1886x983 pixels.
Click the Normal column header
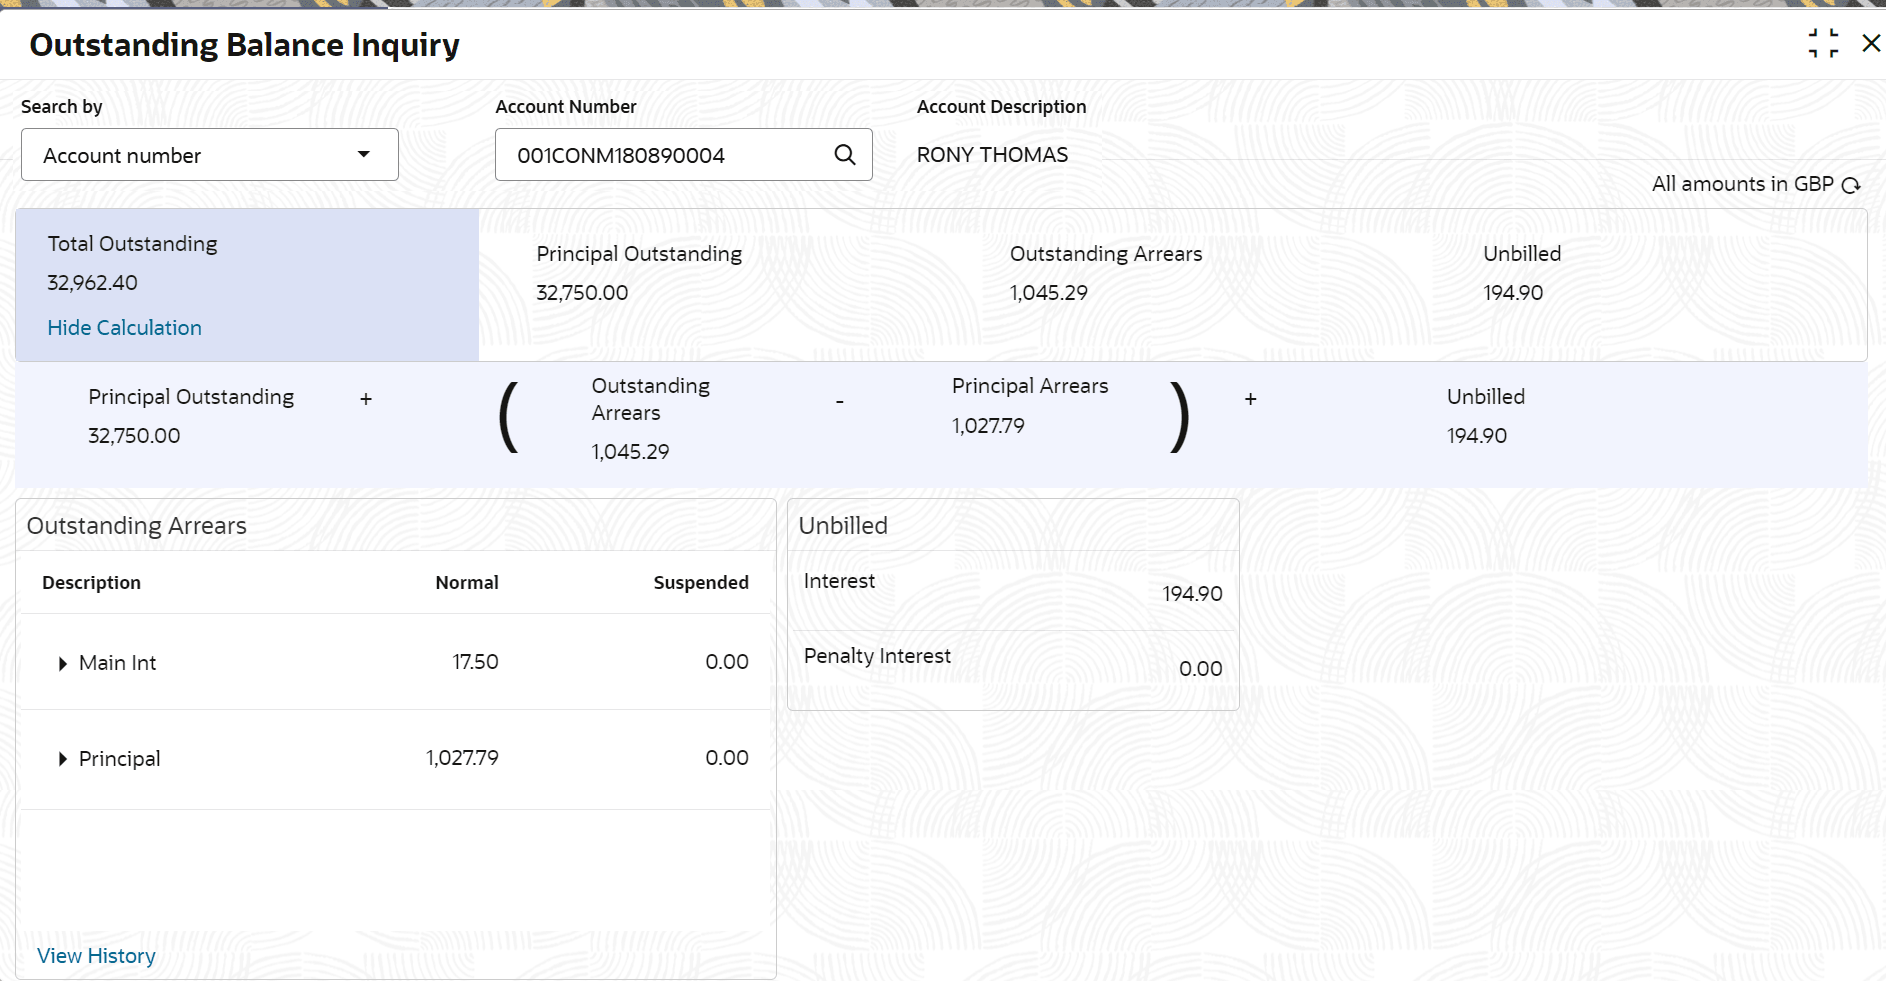(467, 583)
